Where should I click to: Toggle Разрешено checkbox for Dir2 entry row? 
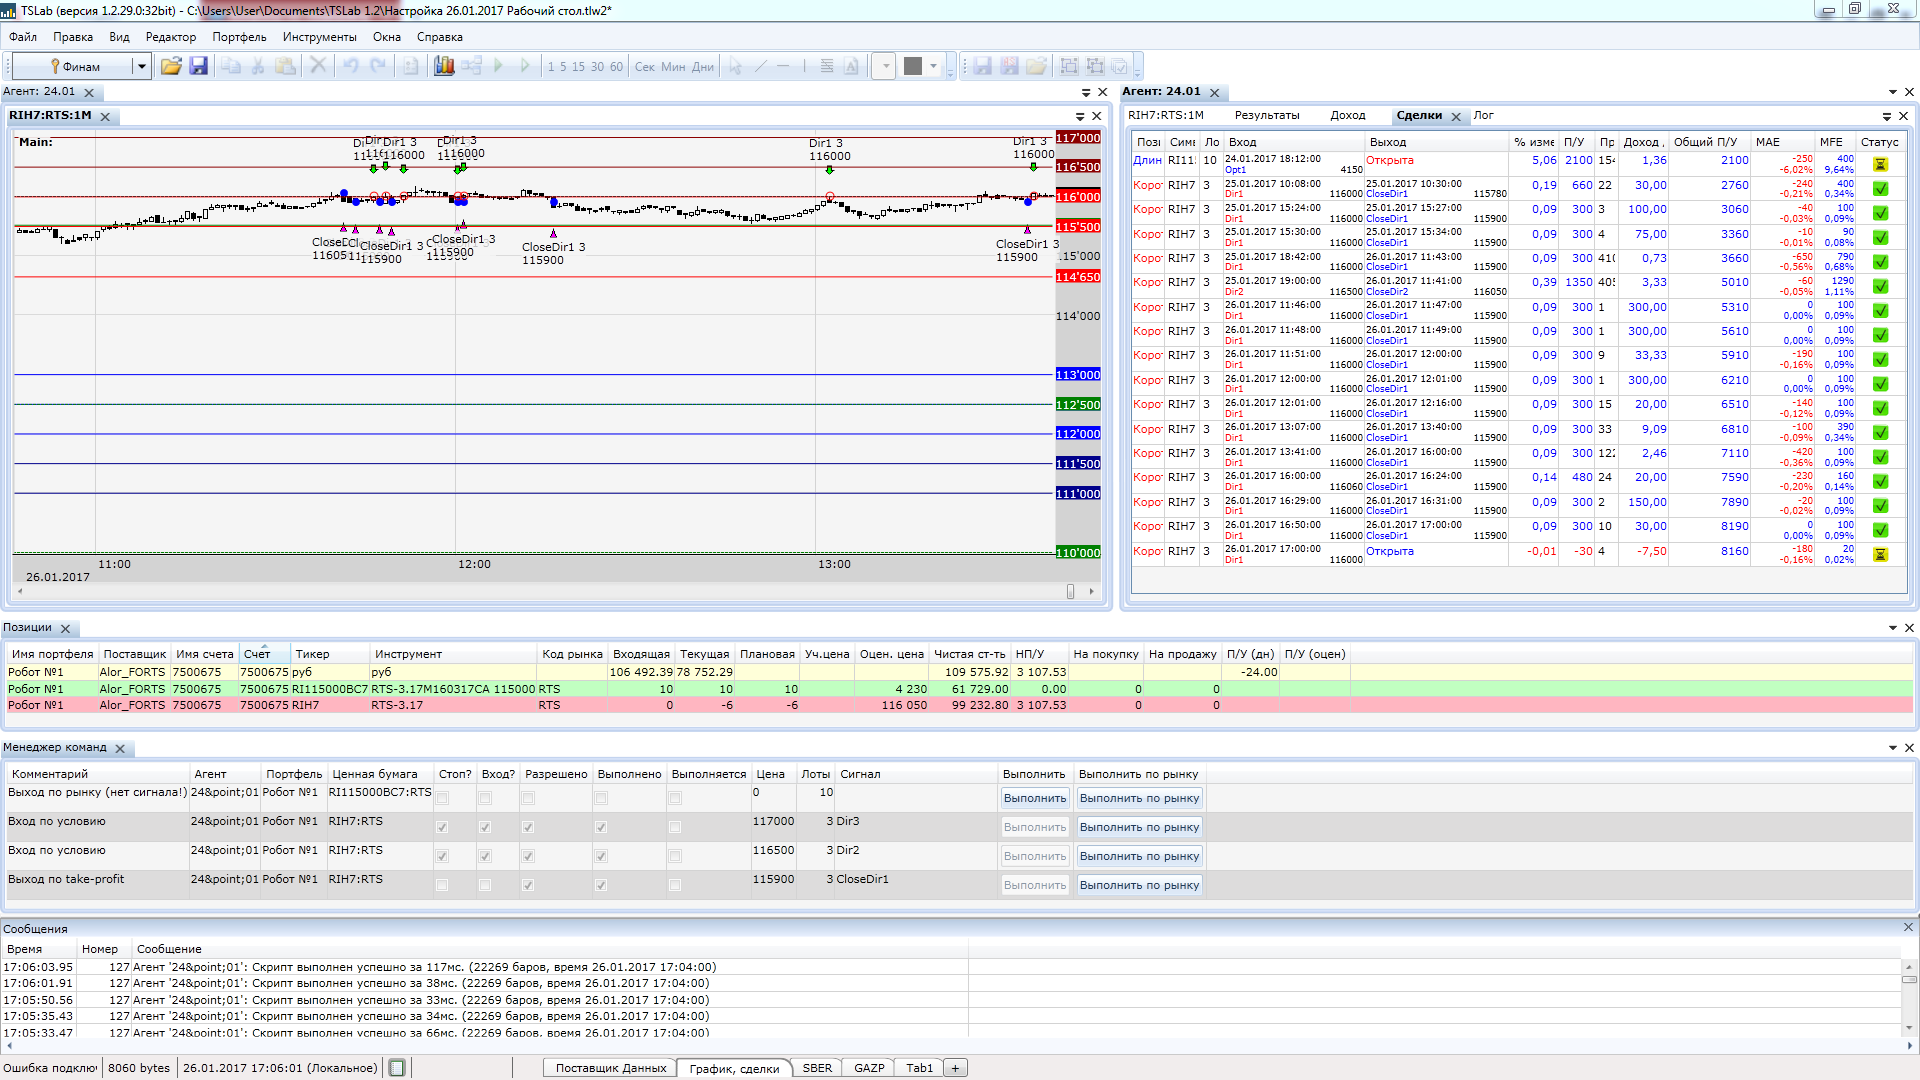point(528,856)
